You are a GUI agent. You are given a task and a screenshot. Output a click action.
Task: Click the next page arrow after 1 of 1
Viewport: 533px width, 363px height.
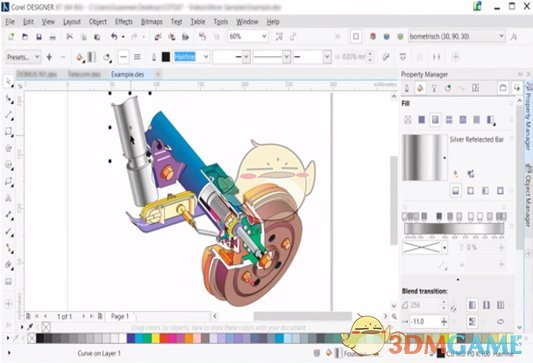pos(83,316)
